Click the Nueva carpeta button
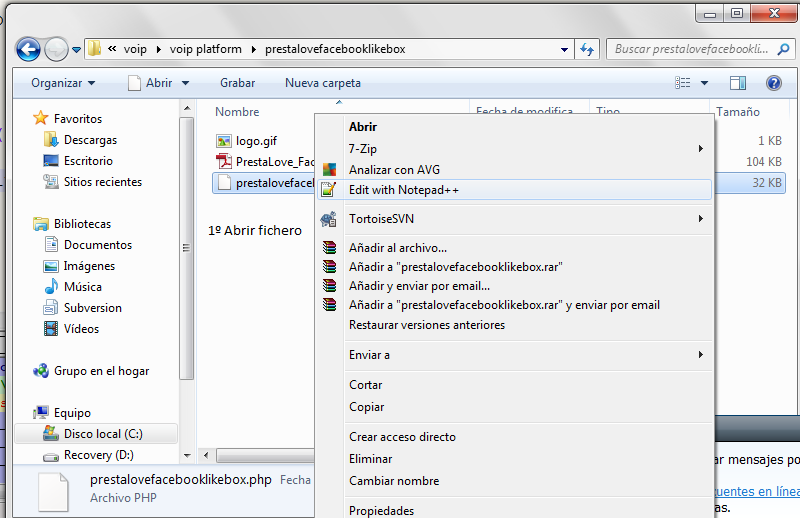This screenshot has width=800, height=518. pos(323,83)
